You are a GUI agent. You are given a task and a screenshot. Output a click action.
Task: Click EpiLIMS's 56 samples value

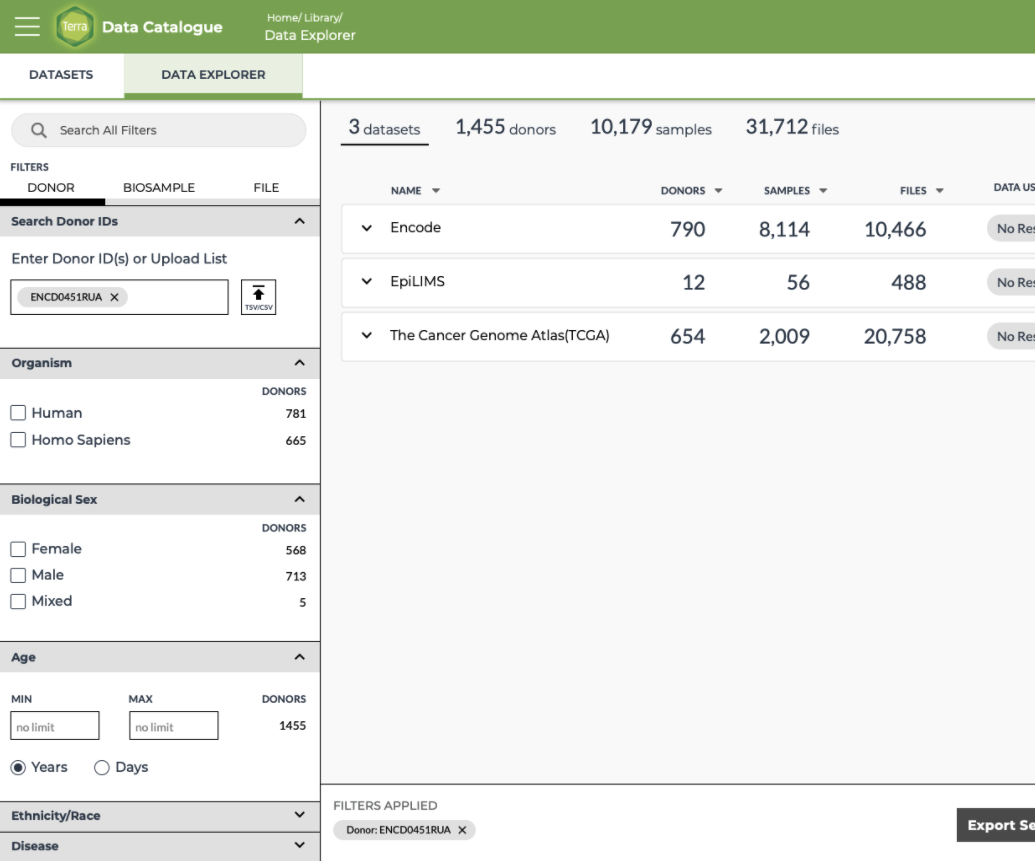(x=798, y=283)
